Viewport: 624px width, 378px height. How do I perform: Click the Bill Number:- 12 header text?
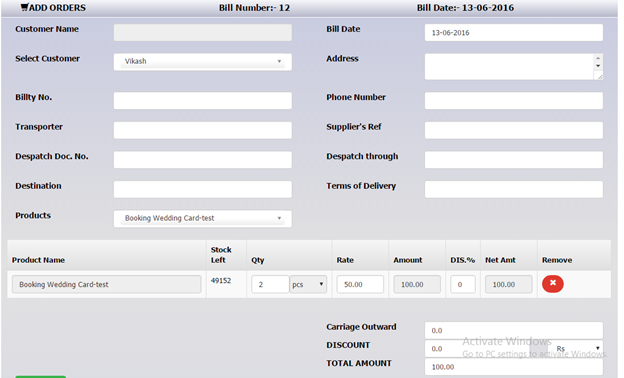(x=254, y=8)
